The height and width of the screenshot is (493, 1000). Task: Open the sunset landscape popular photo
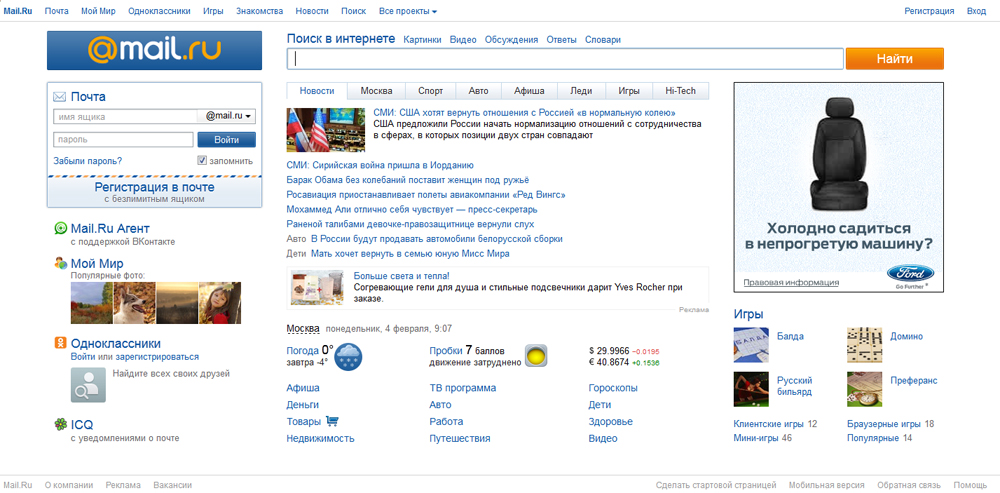(x=177, y=303)
